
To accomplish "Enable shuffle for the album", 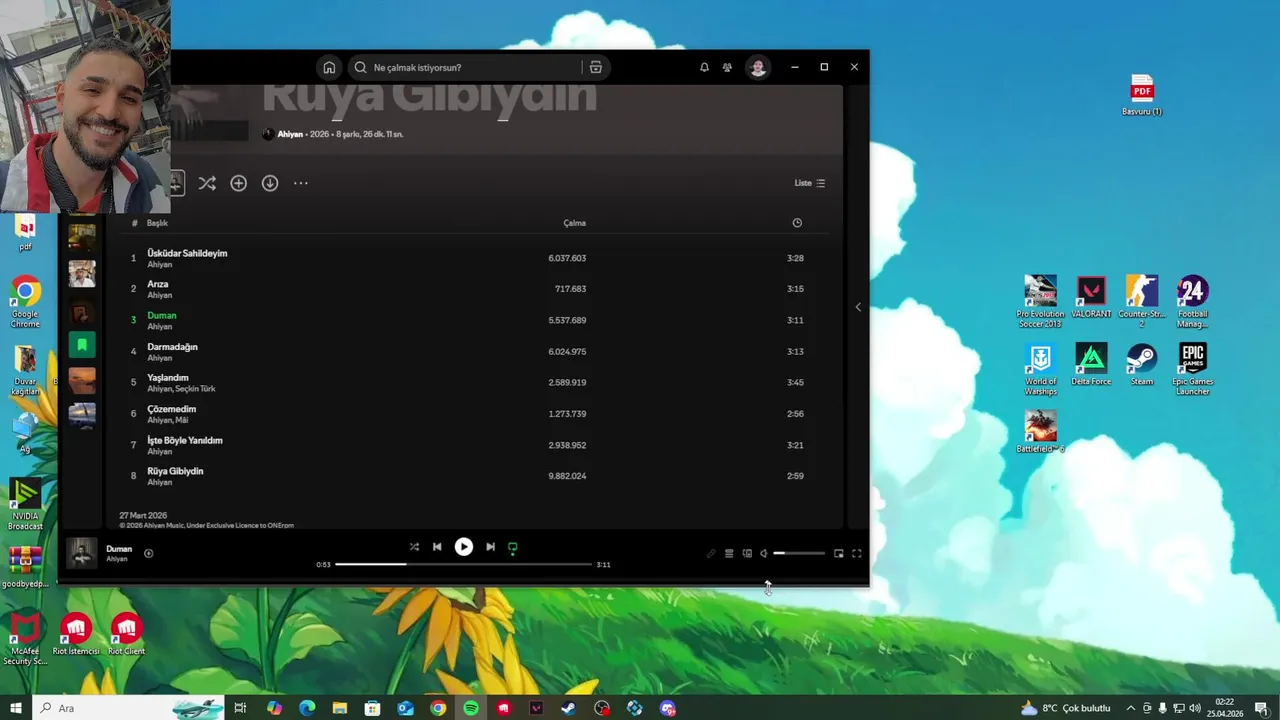I will [207, 183].
